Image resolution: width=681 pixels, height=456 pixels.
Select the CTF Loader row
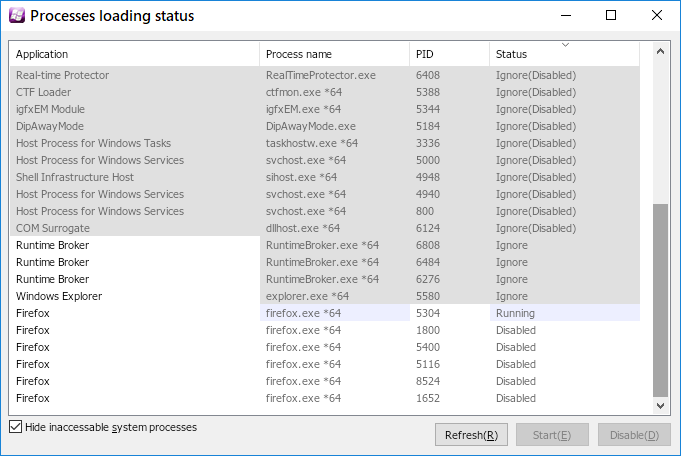pyautogui.click(x=325, y=92)
